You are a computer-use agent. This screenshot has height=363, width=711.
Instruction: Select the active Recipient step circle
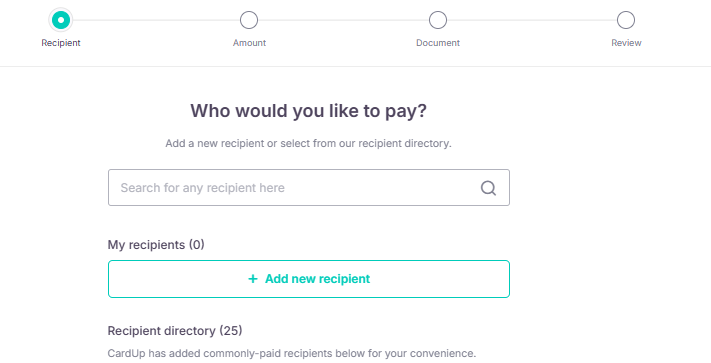pyautogui.click(x=61, y=20)
